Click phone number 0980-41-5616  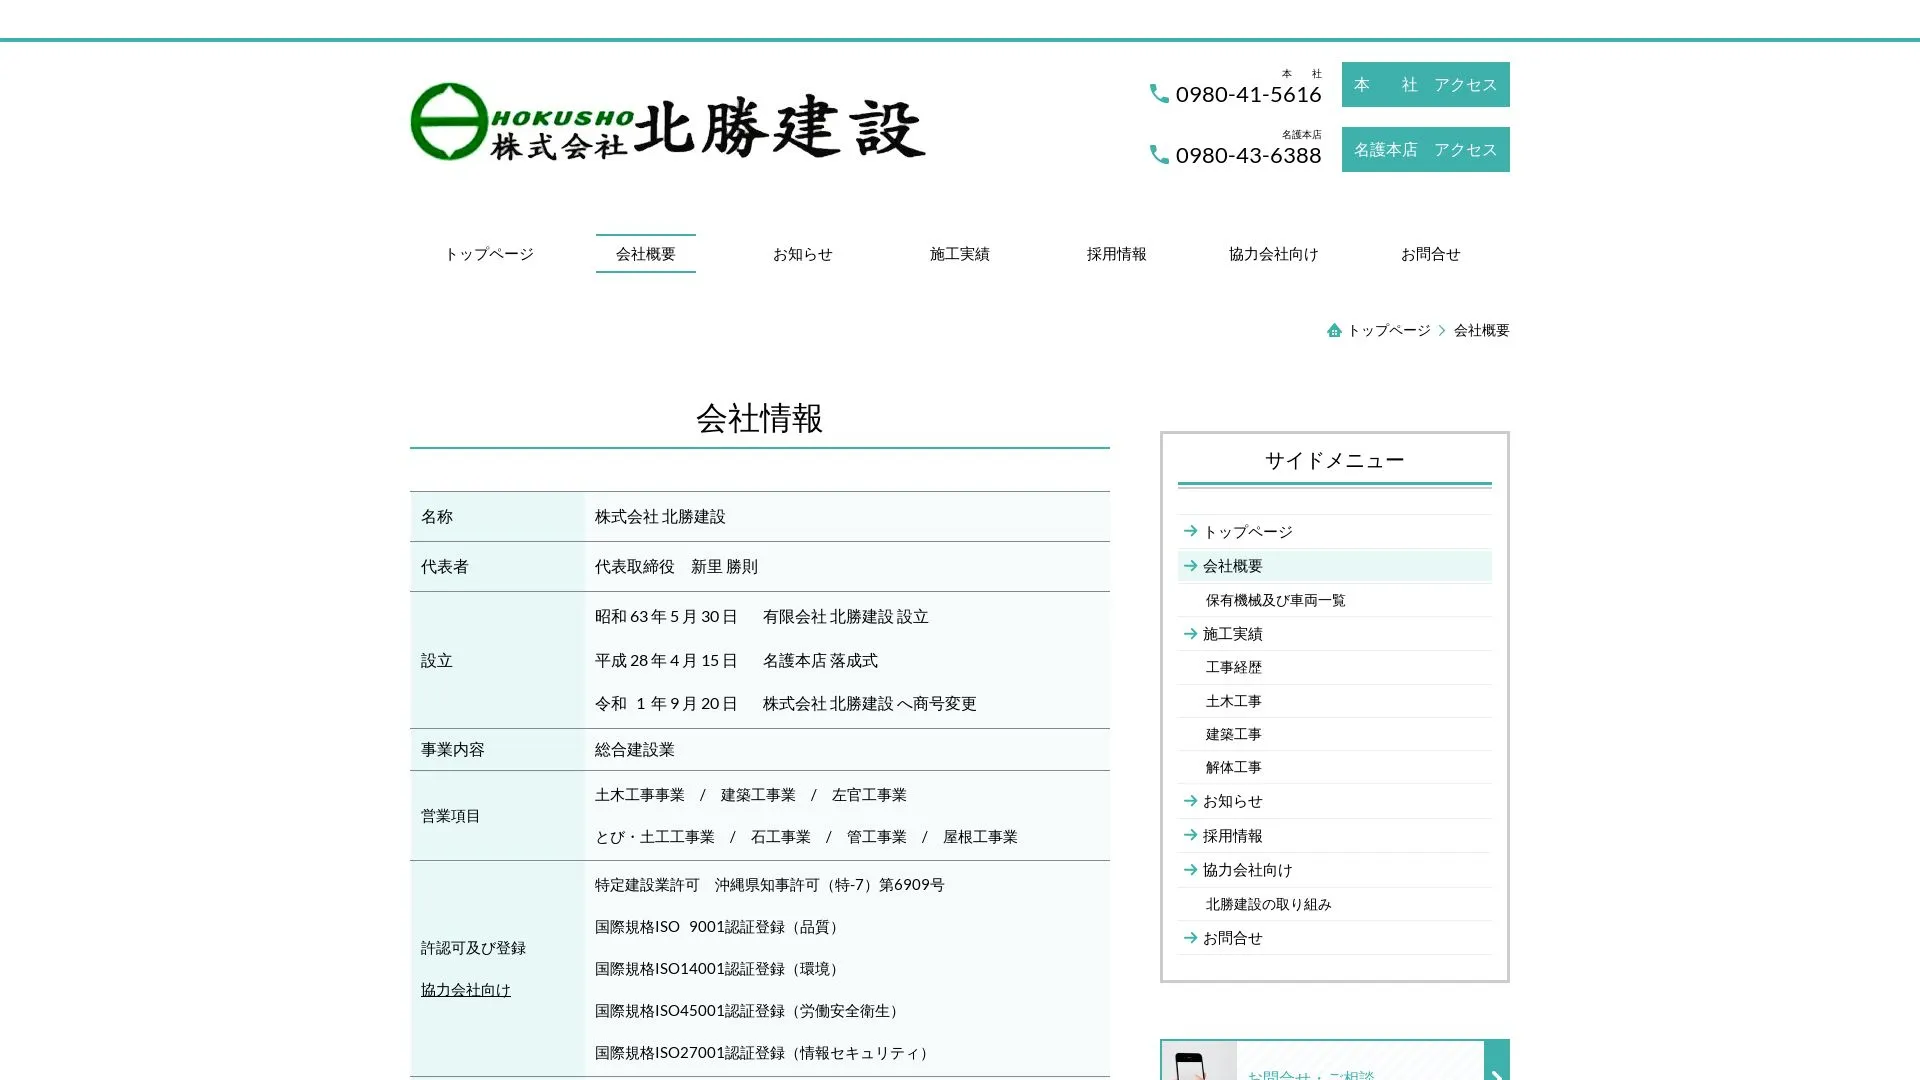[x=1248, y=94]
